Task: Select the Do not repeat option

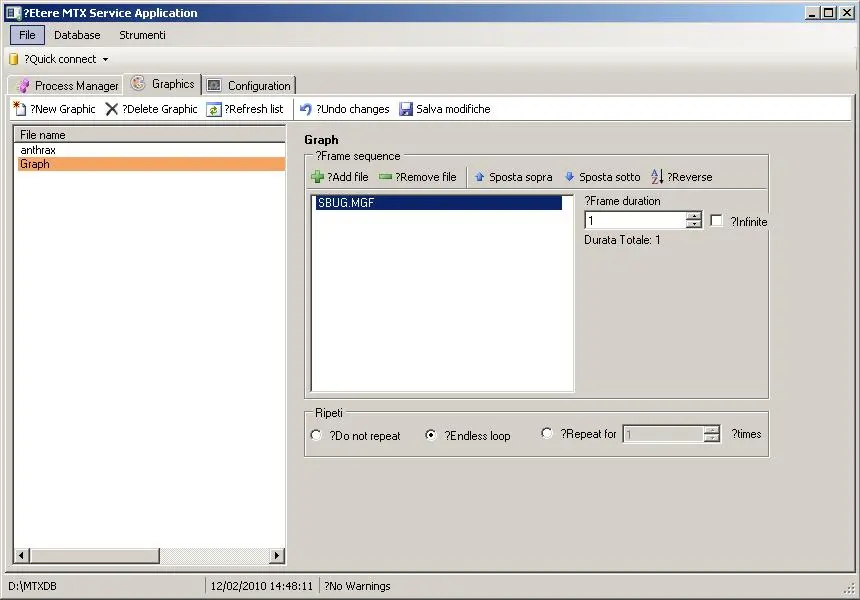Action: coord(316,435)
